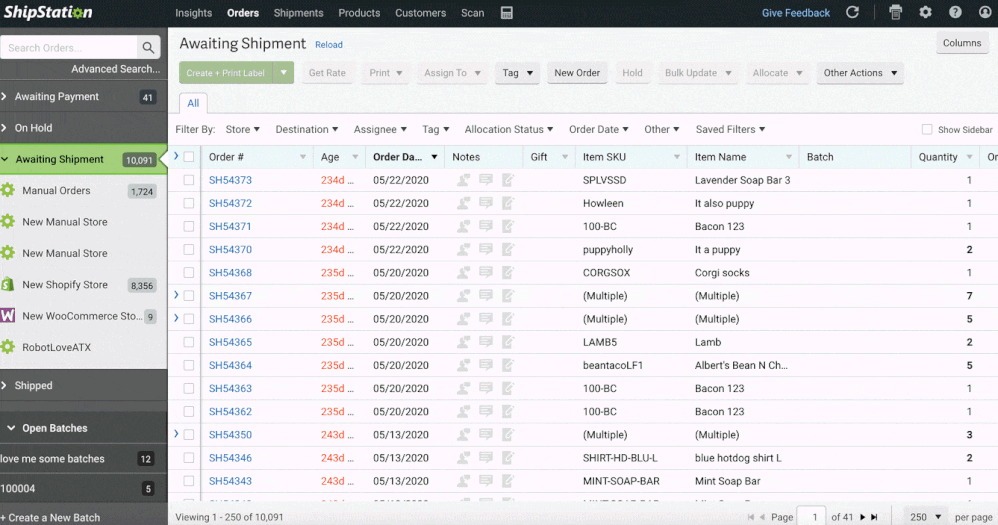Click the help question mark icon
The image size is (998, 525).
pyautogui.click(x=955, y=13)
